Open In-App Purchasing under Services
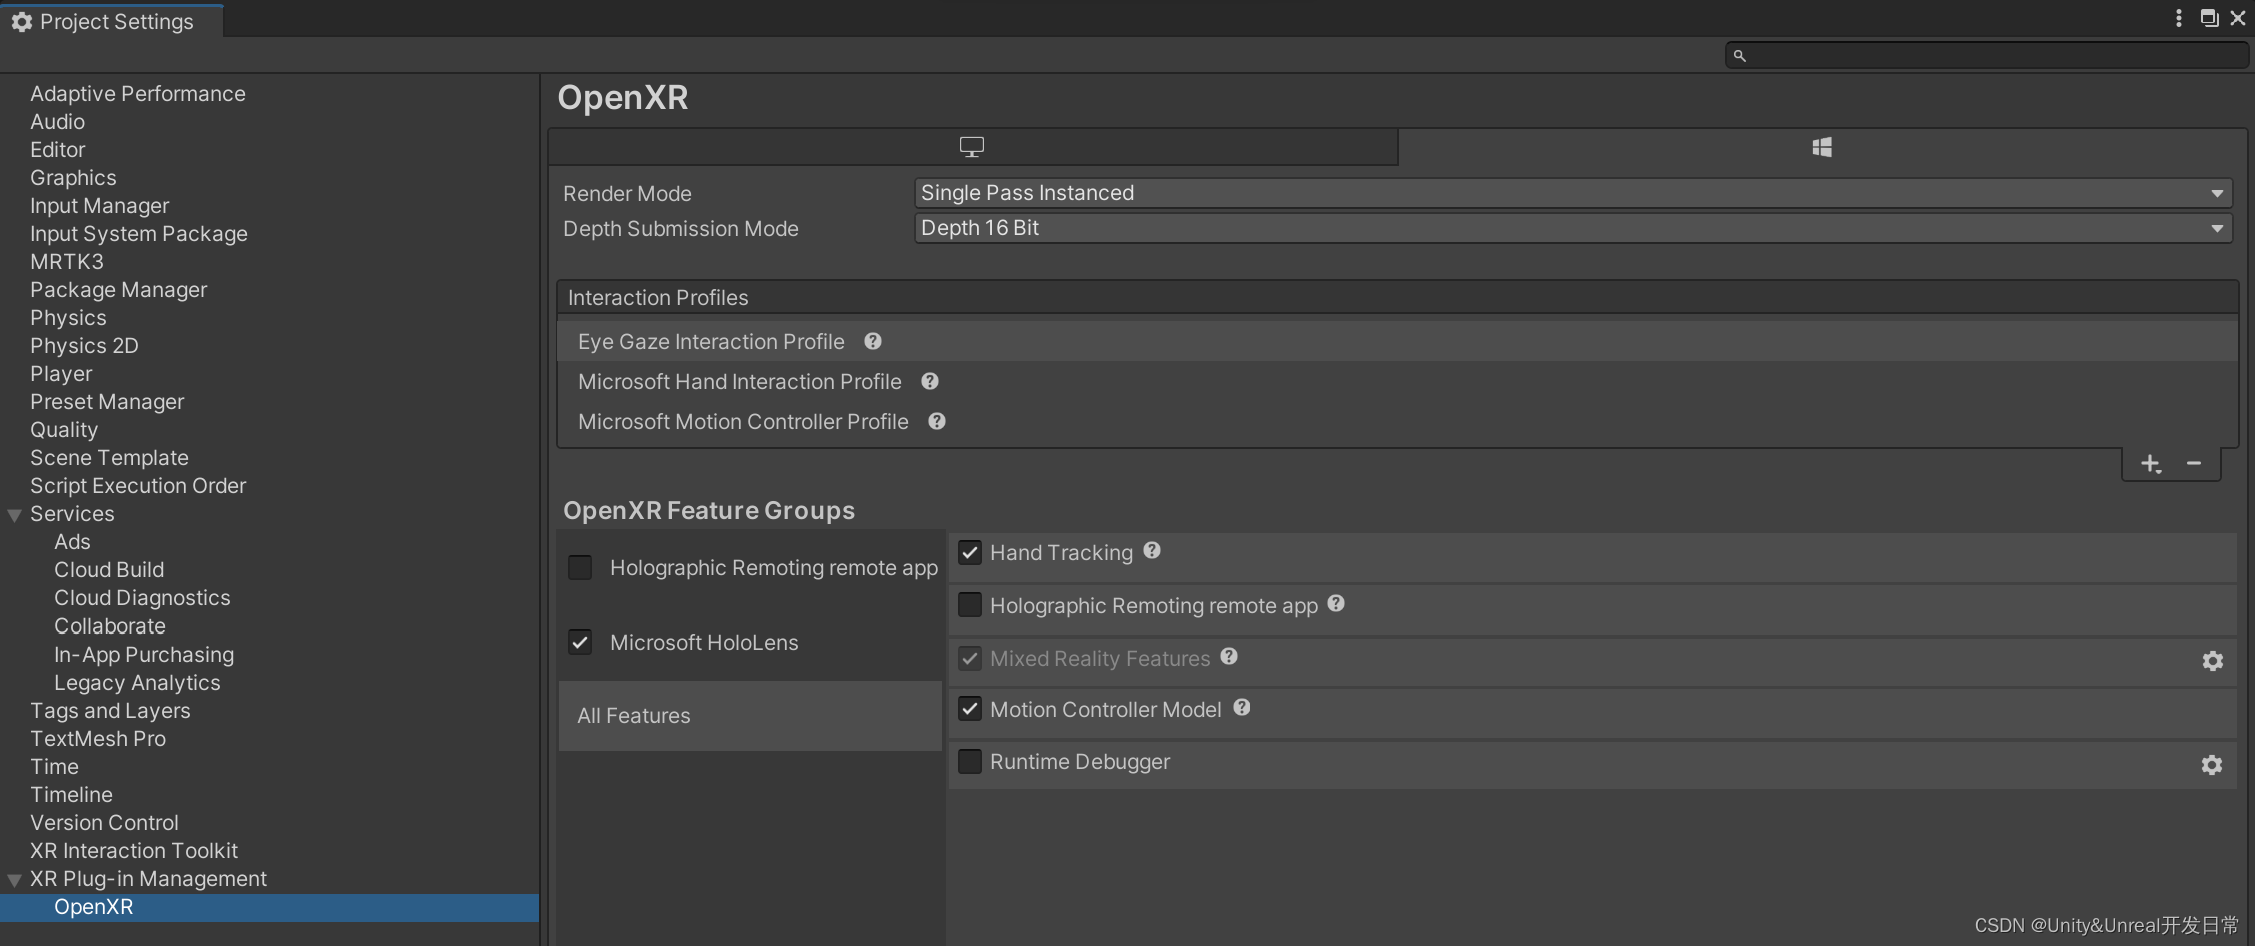This screenshot has width=2255, height=946. [144, 654]
